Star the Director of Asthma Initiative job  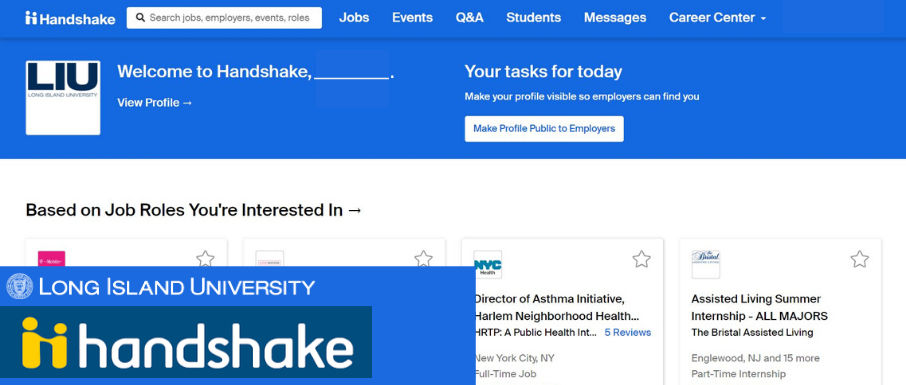tap(641, 258)
